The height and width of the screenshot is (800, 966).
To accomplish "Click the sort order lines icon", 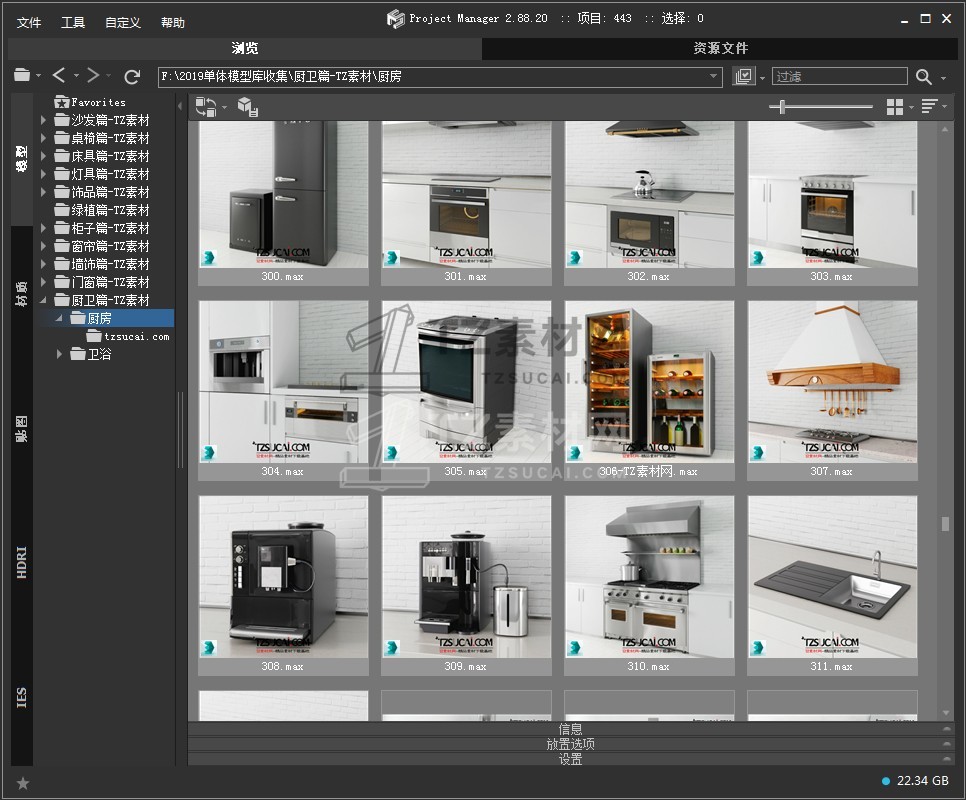I will [x=929, y=107].
